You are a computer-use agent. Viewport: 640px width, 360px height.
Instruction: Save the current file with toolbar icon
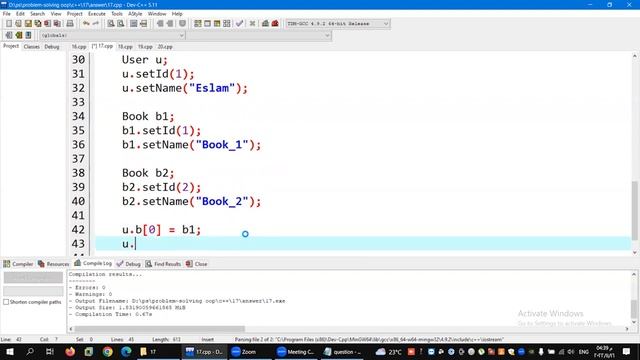click(x=28, y=24)
